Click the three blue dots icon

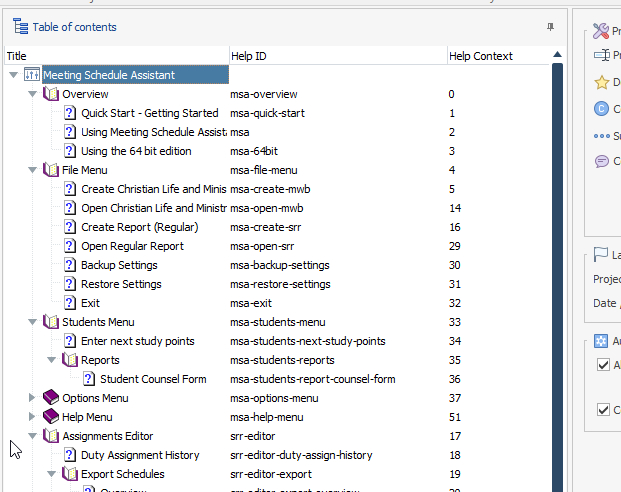[602, 136]
